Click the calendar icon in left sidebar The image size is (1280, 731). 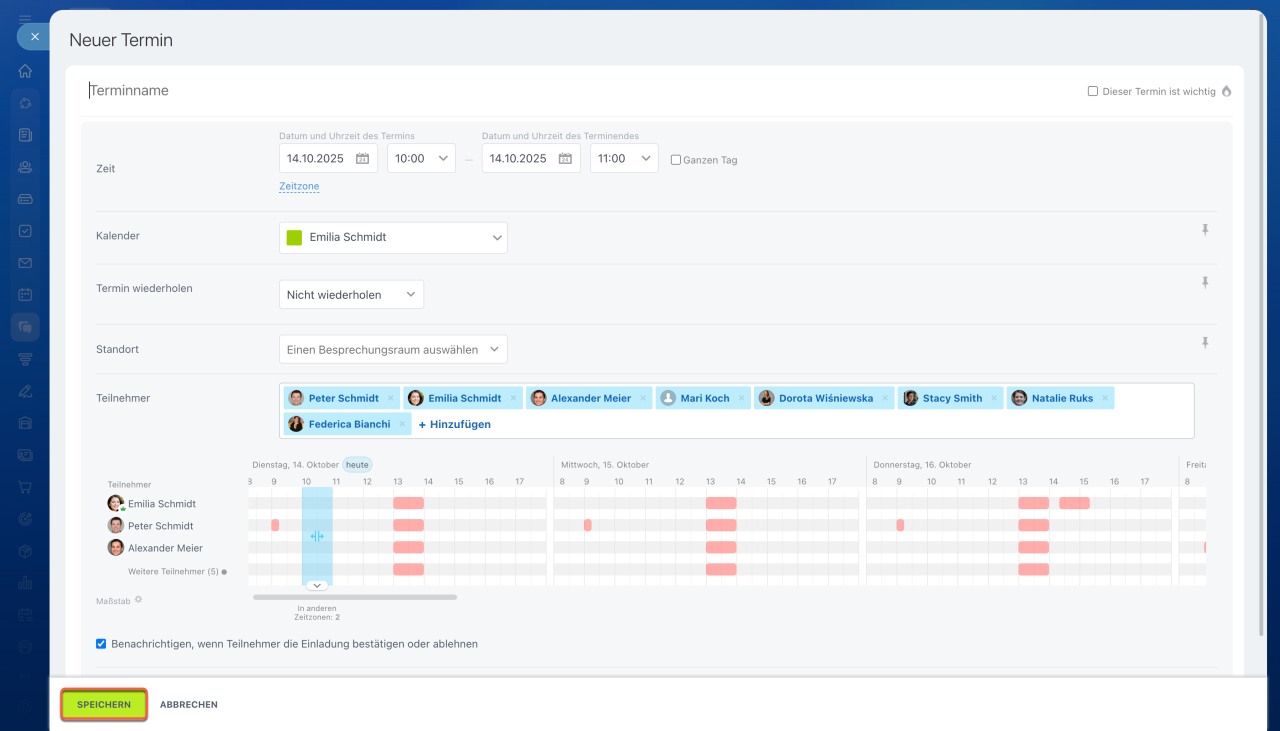point(25,295)
